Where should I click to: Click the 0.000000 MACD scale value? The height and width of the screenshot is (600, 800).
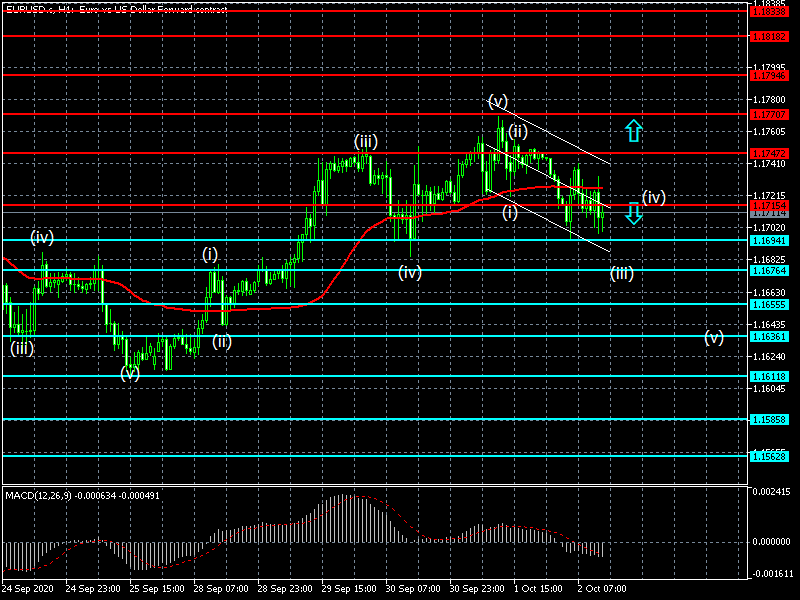tap(771, 542)
